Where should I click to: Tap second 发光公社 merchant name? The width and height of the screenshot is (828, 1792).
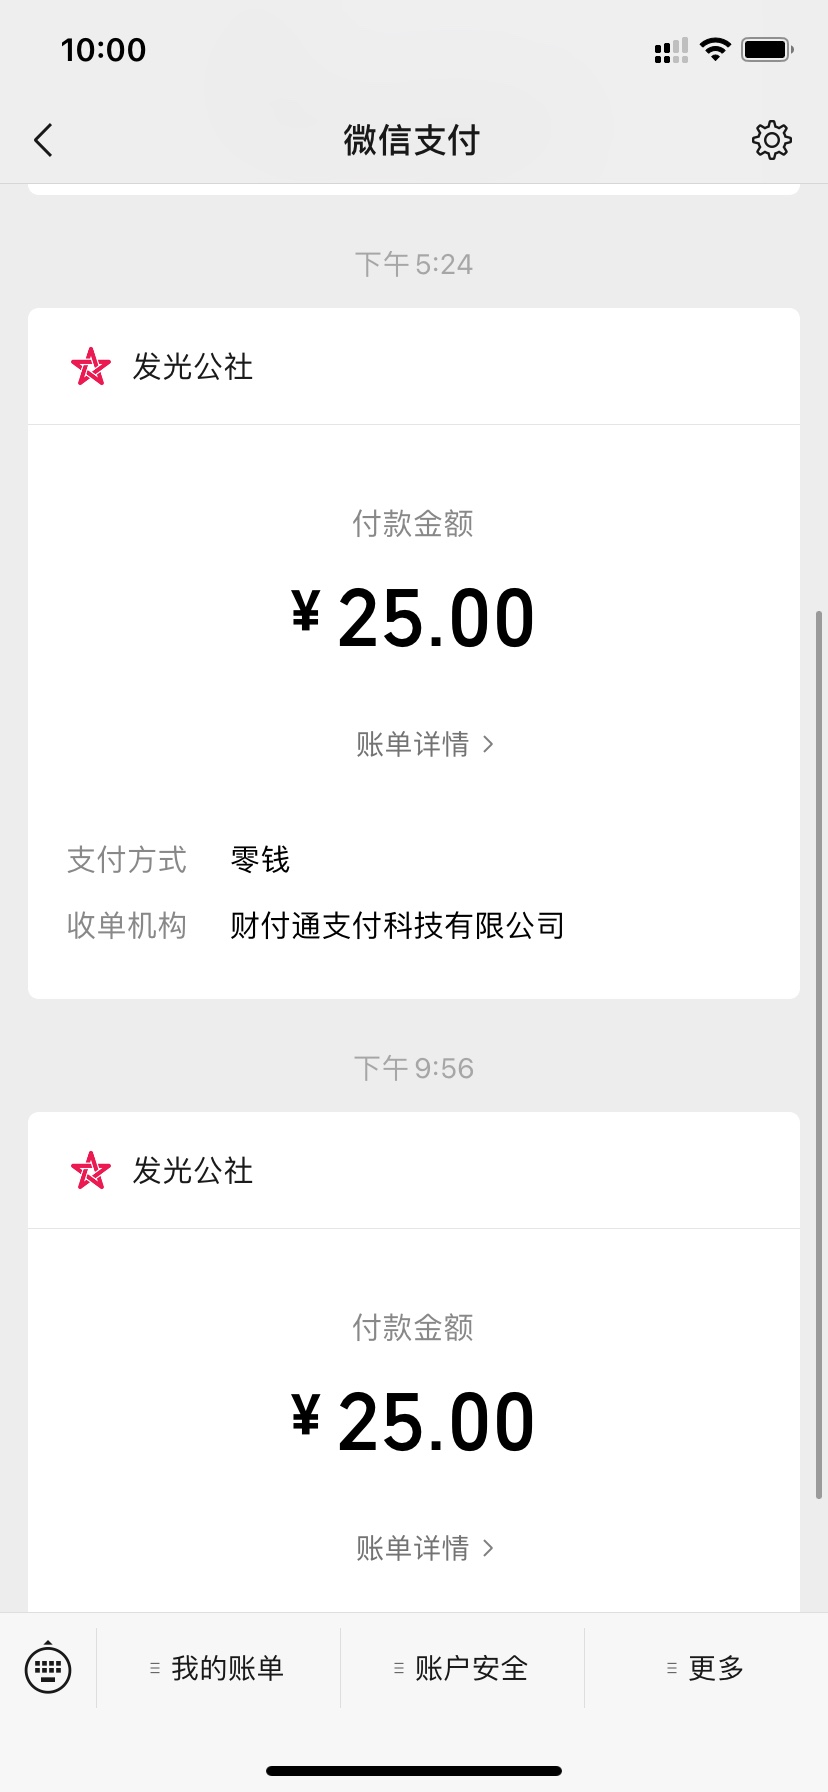193,1171
